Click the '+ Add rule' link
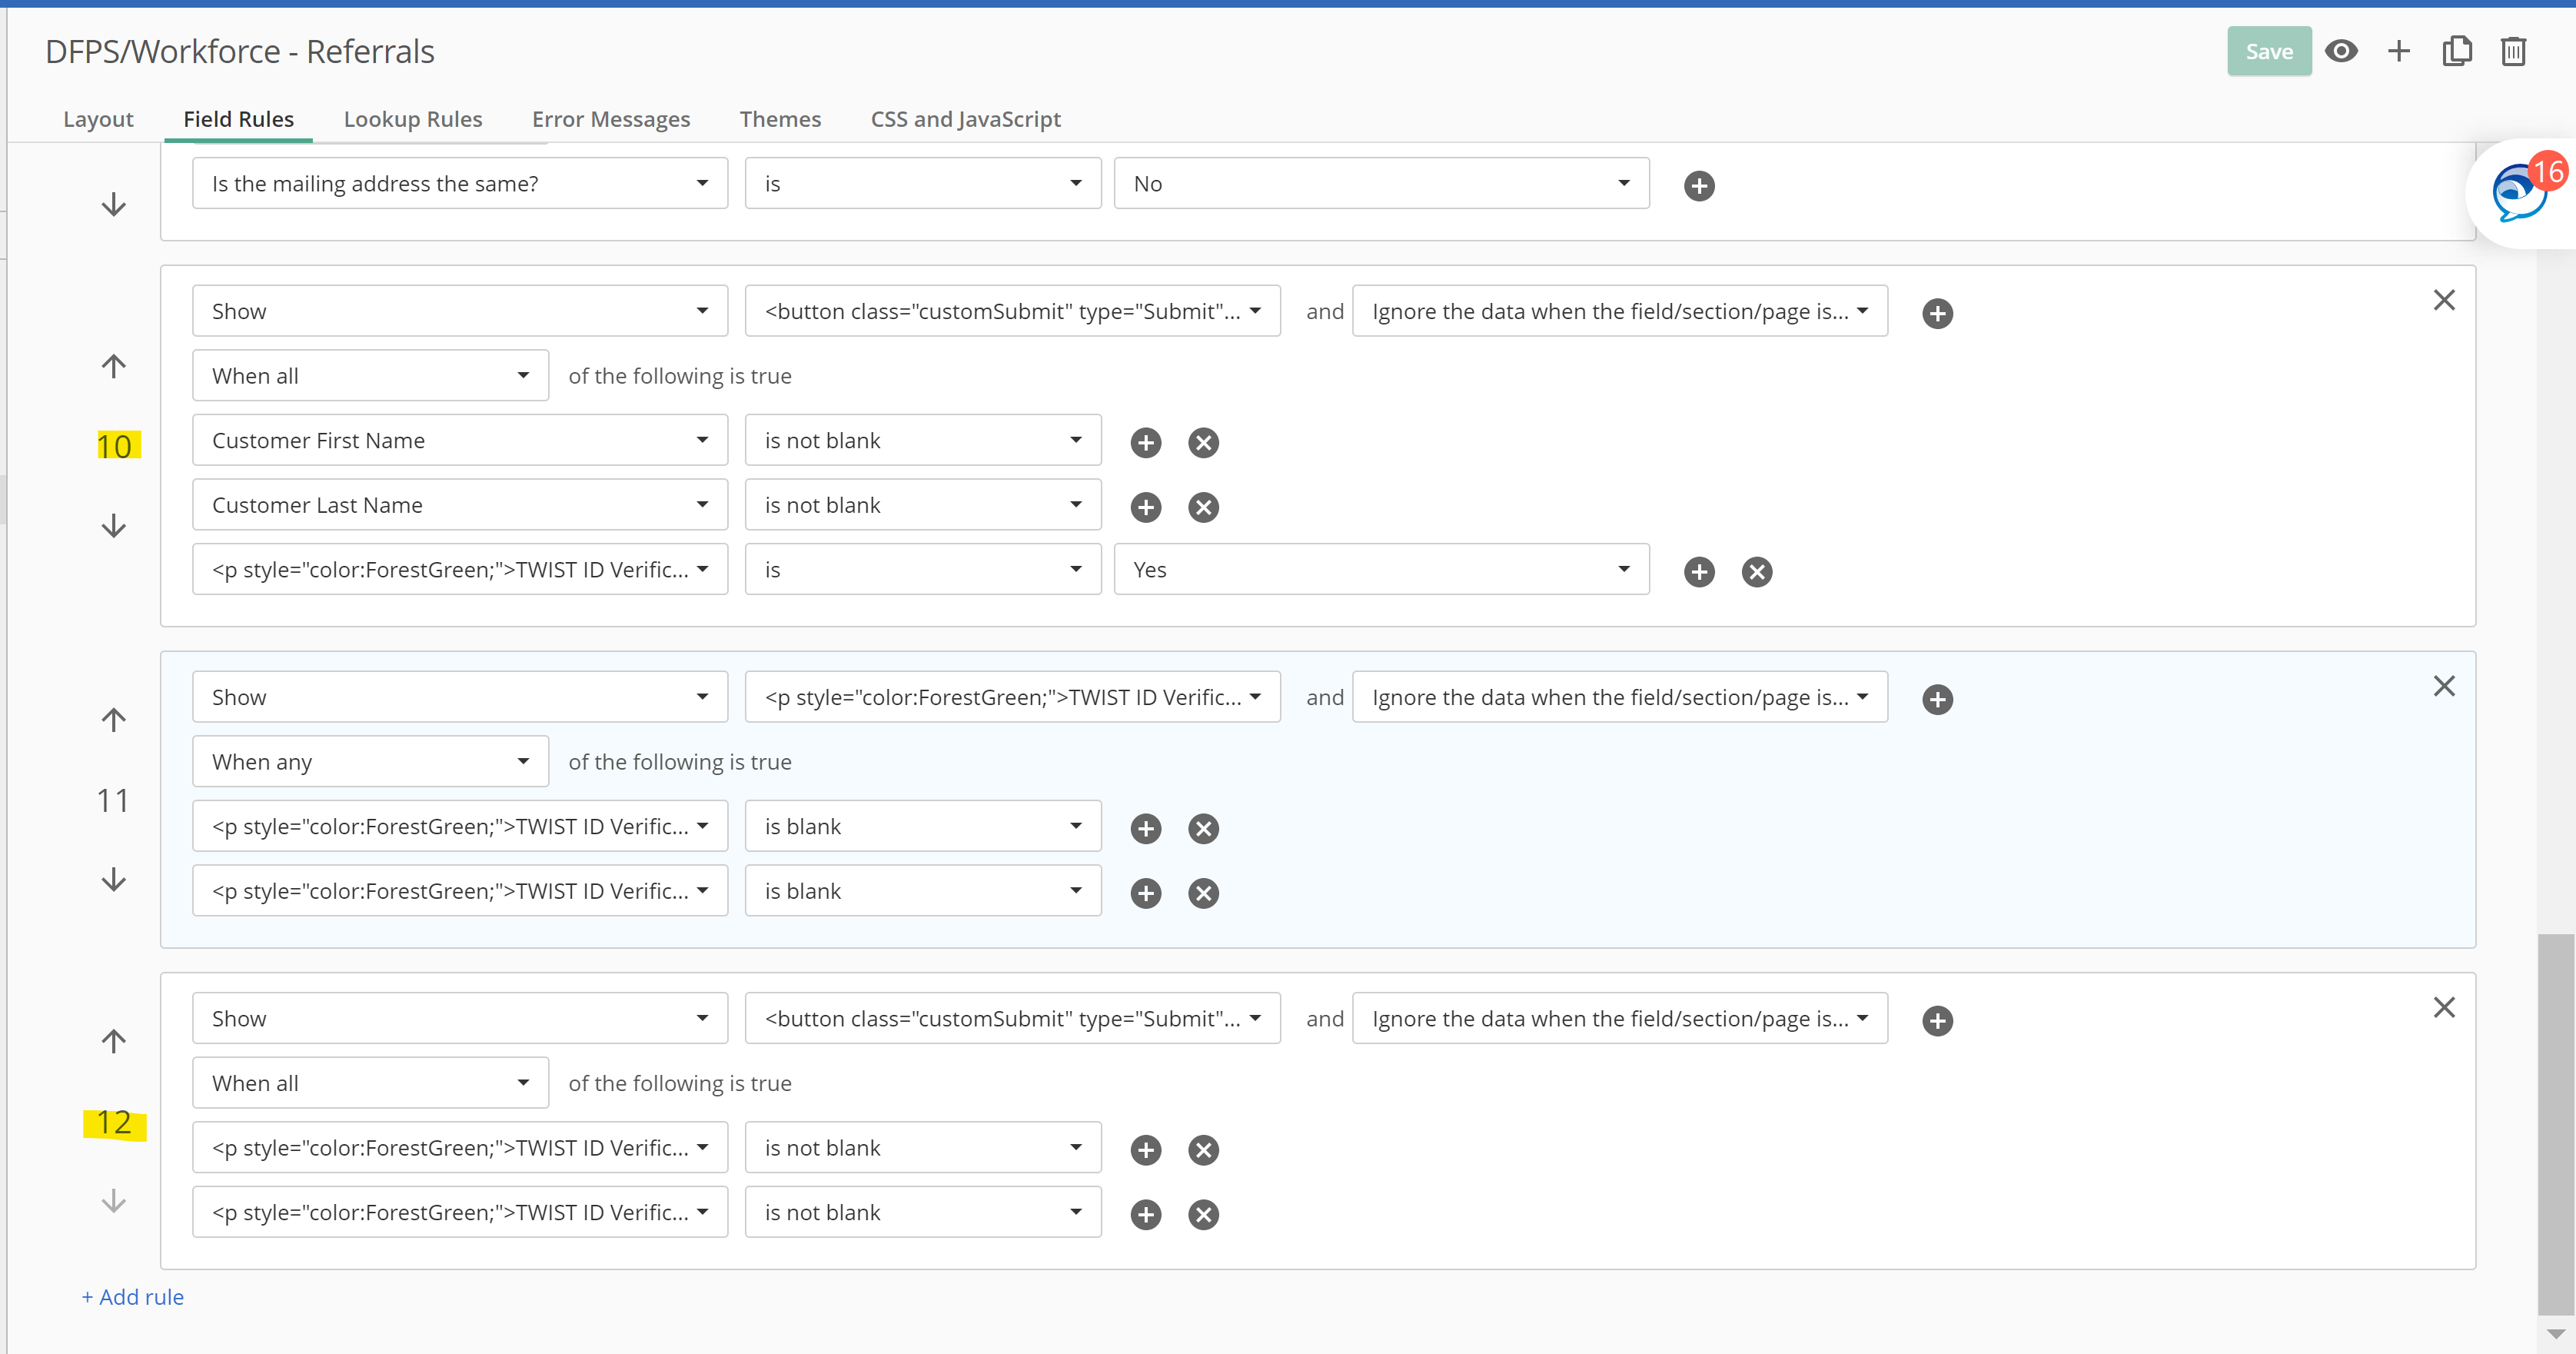This screenshot has height=1354, width=2576. pos(133,1297)
